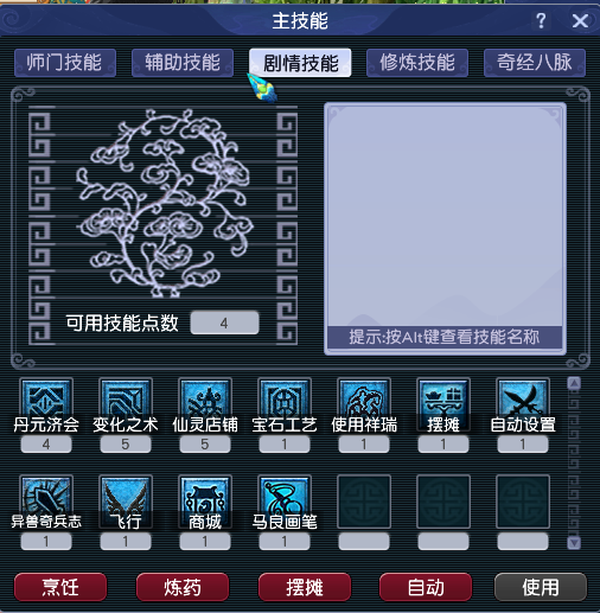This screenshot has height=613, width=600.
Task: Click the 使用 button
Action: pos(541,587)
